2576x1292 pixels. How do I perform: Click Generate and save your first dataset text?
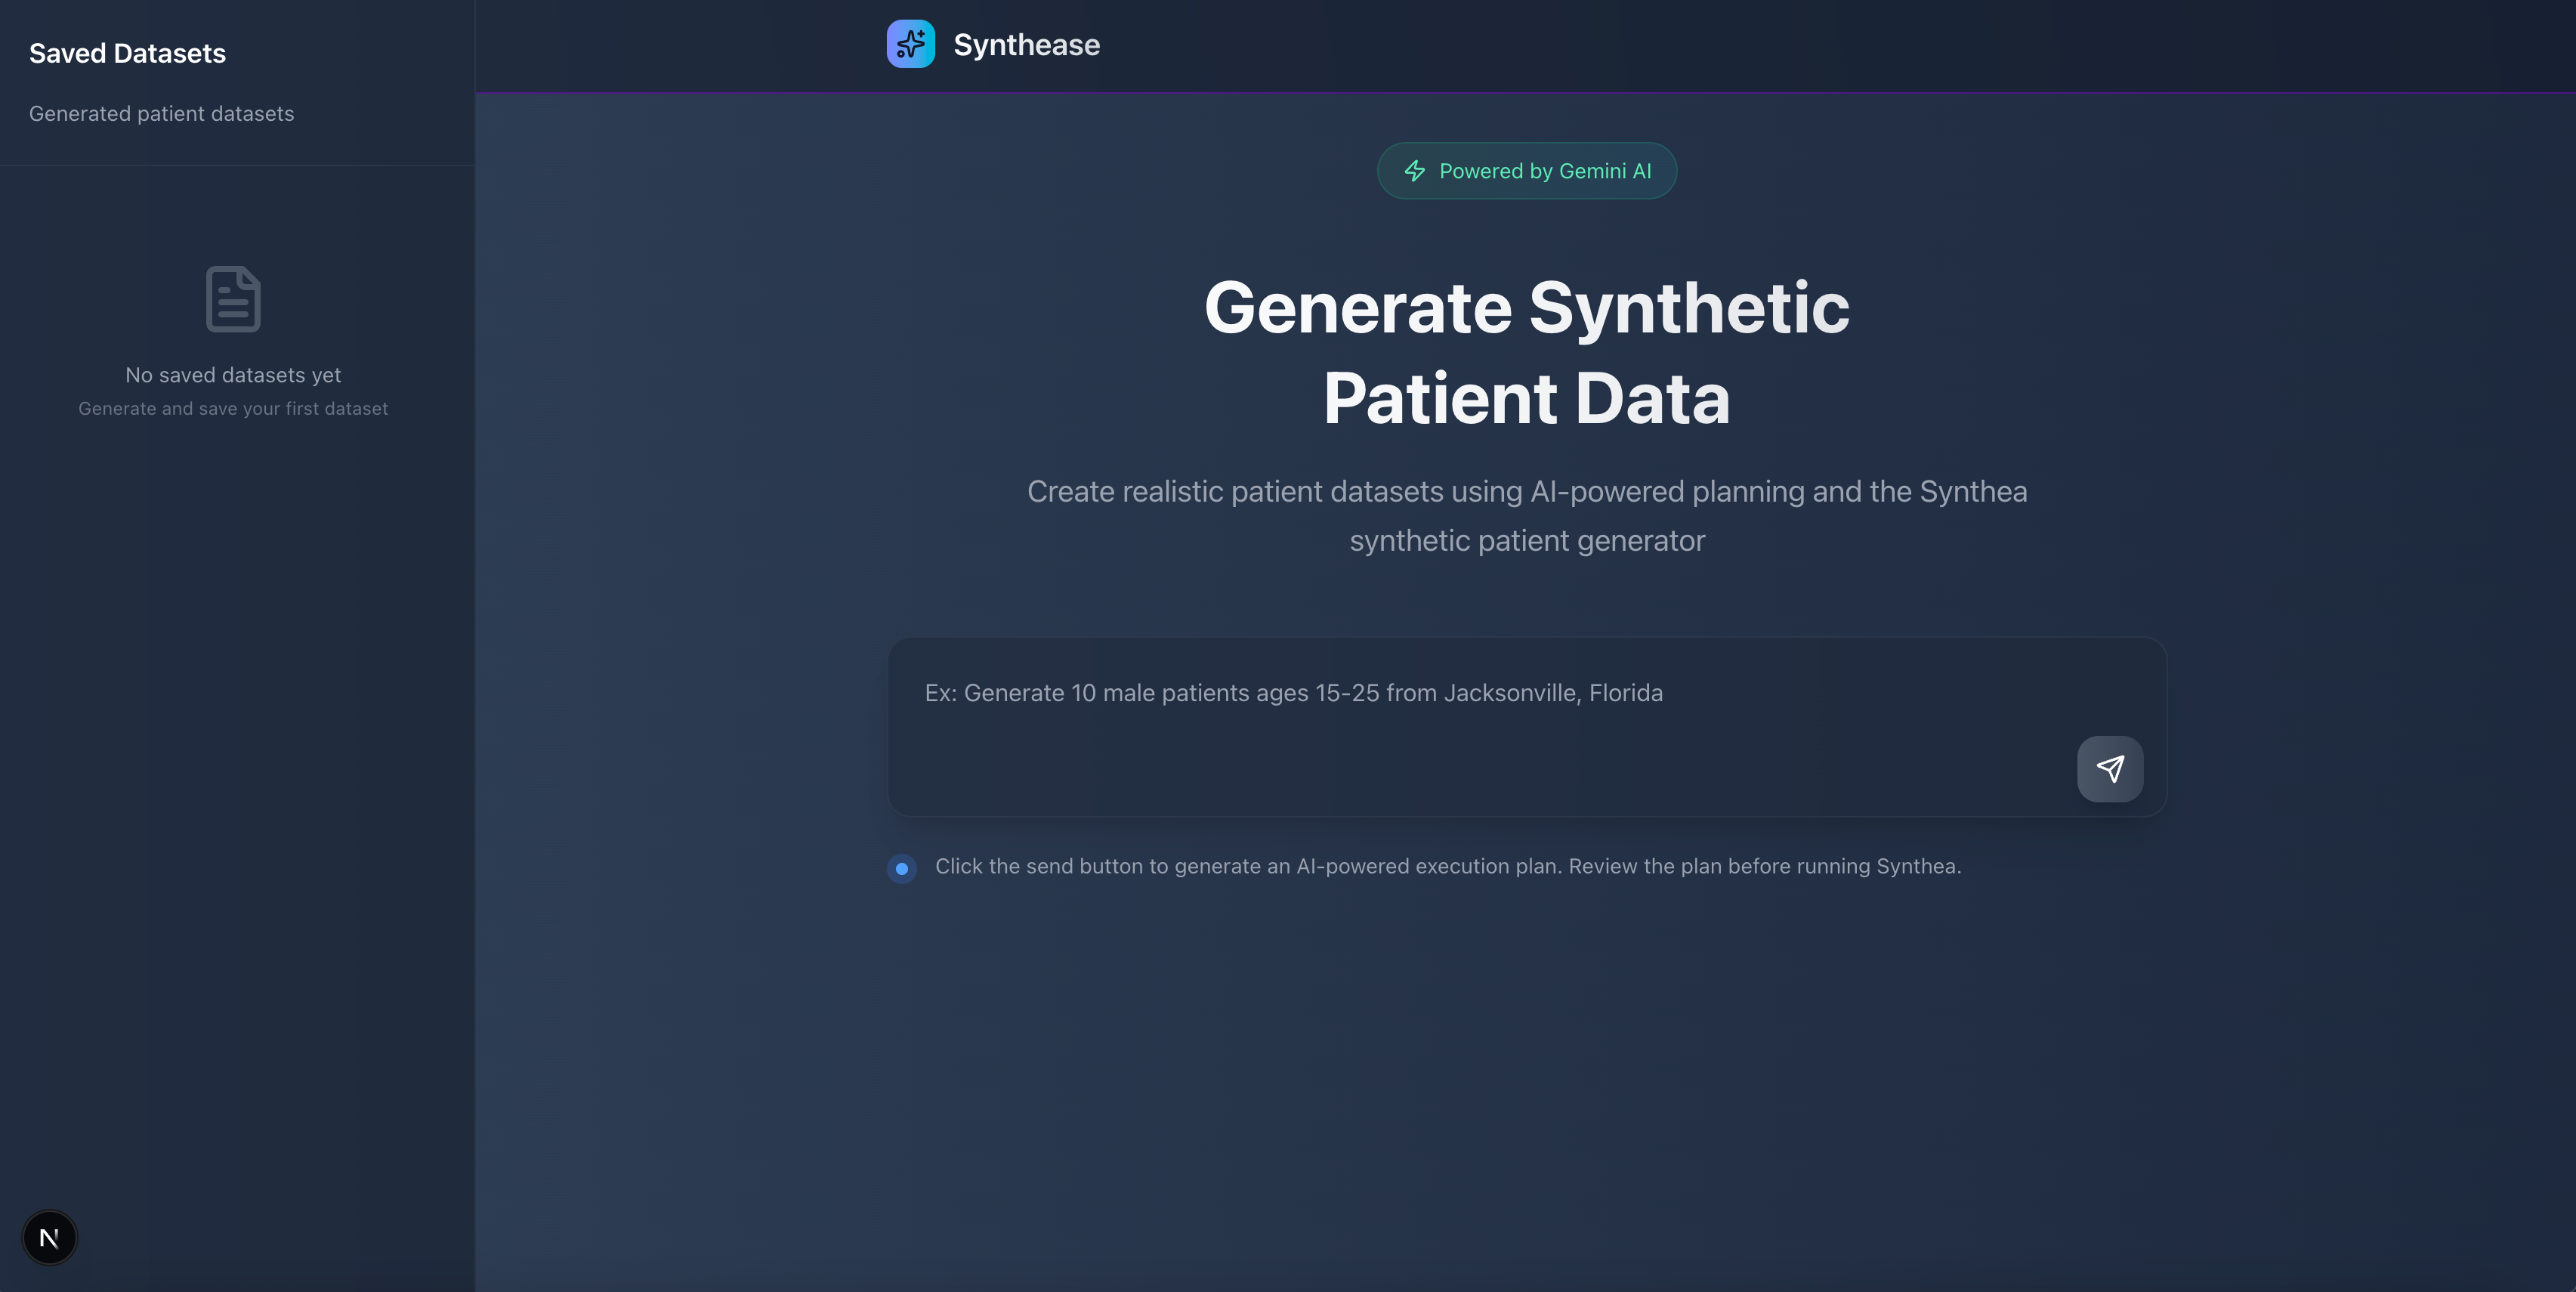tap(233, 409)
